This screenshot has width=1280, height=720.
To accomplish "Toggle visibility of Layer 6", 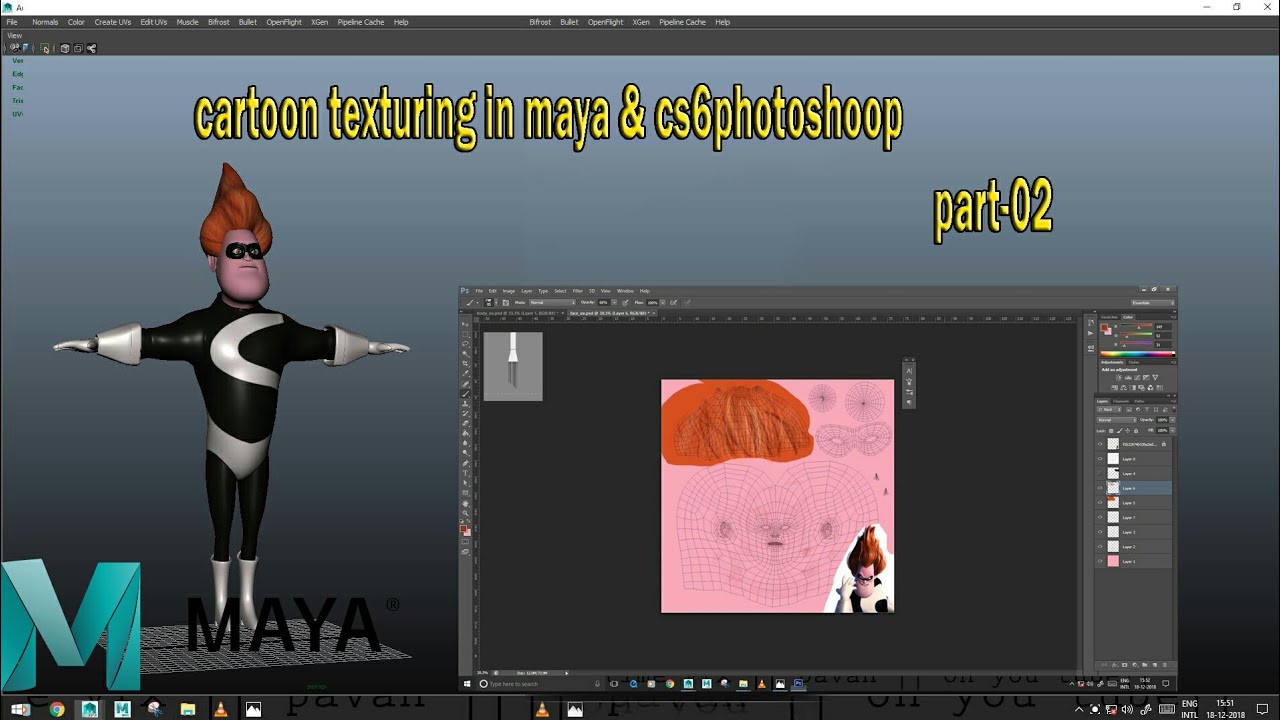I will [x=1100, y=488].
